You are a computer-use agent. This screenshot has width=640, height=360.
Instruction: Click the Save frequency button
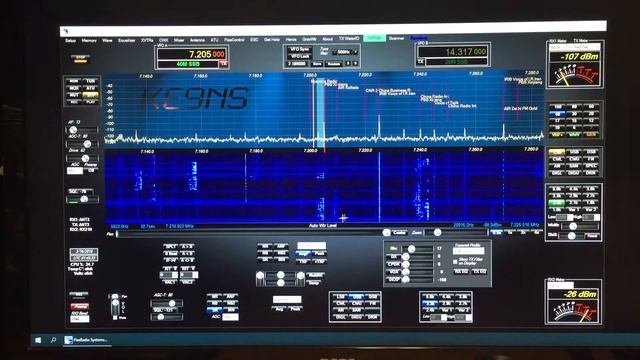[317, 64]
